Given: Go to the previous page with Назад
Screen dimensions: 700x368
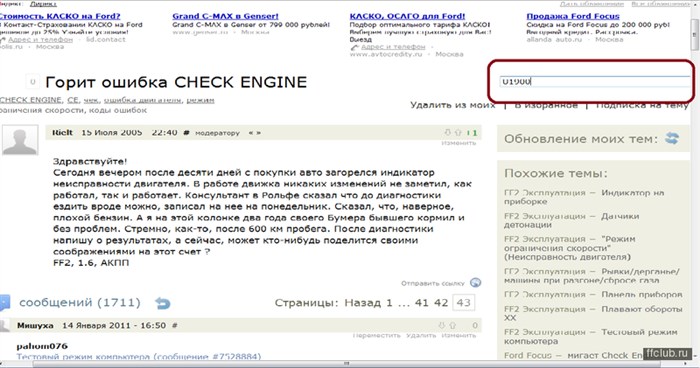Looking at the screenshot, I should pos(362,303).
